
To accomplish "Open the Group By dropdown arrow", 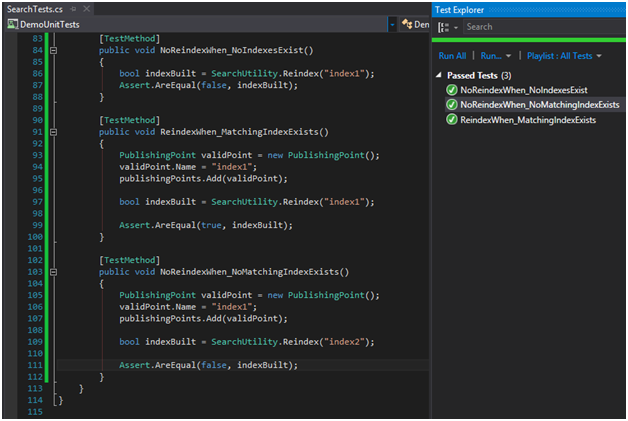I will pyautogui.click(x=456, y=28).
